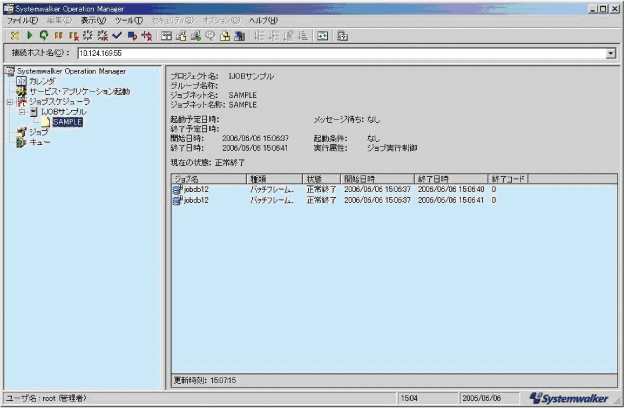Click the first jobdb12 row icon
Screen dimensions: 624x408
click(177, 189)
